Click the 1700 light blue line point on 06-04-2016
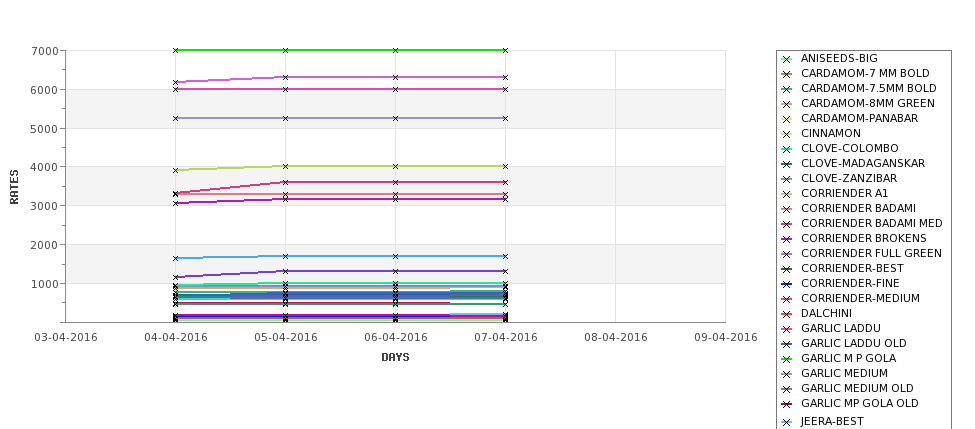 tap(395, 256)
